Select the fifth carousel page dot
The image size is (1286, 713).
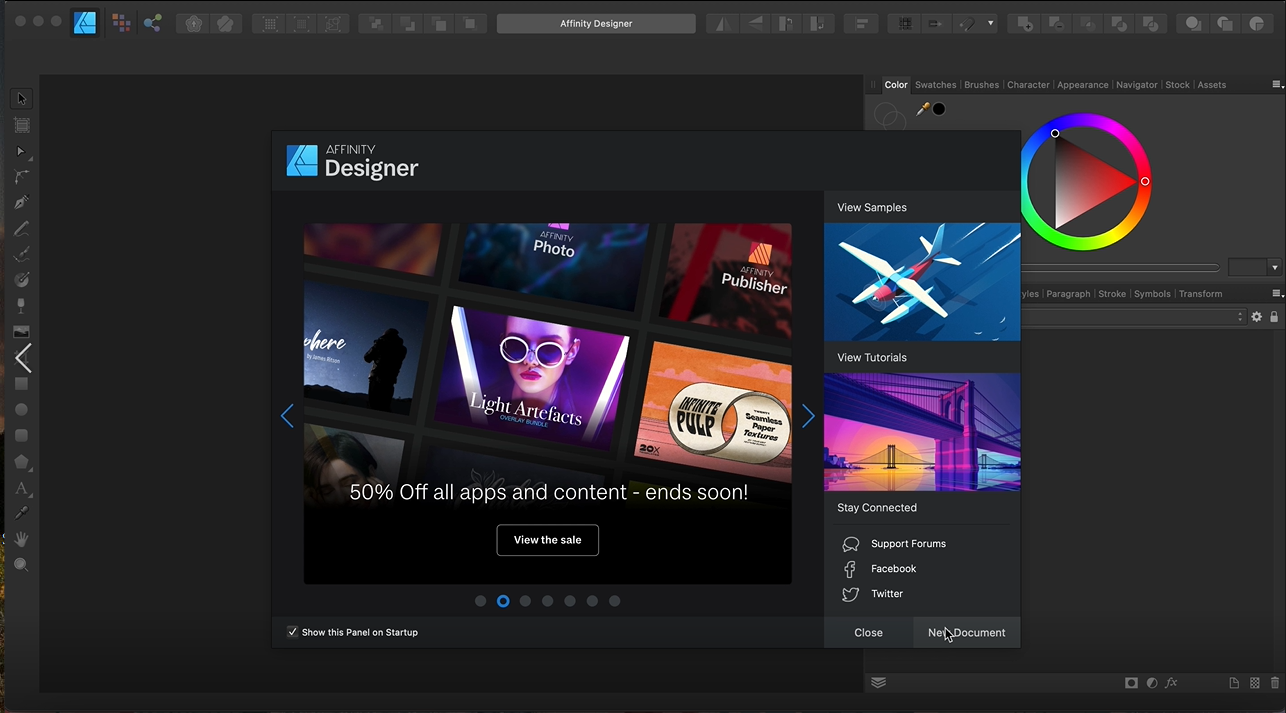570,601
